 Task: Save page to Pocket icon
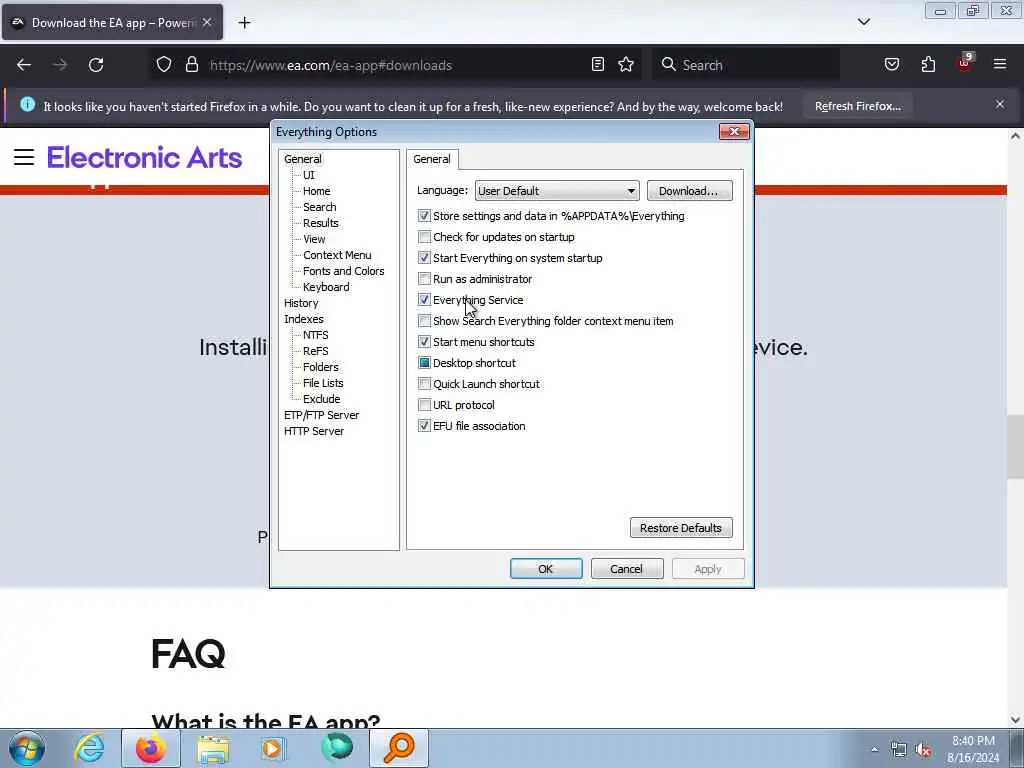click(x=891, y=65)
